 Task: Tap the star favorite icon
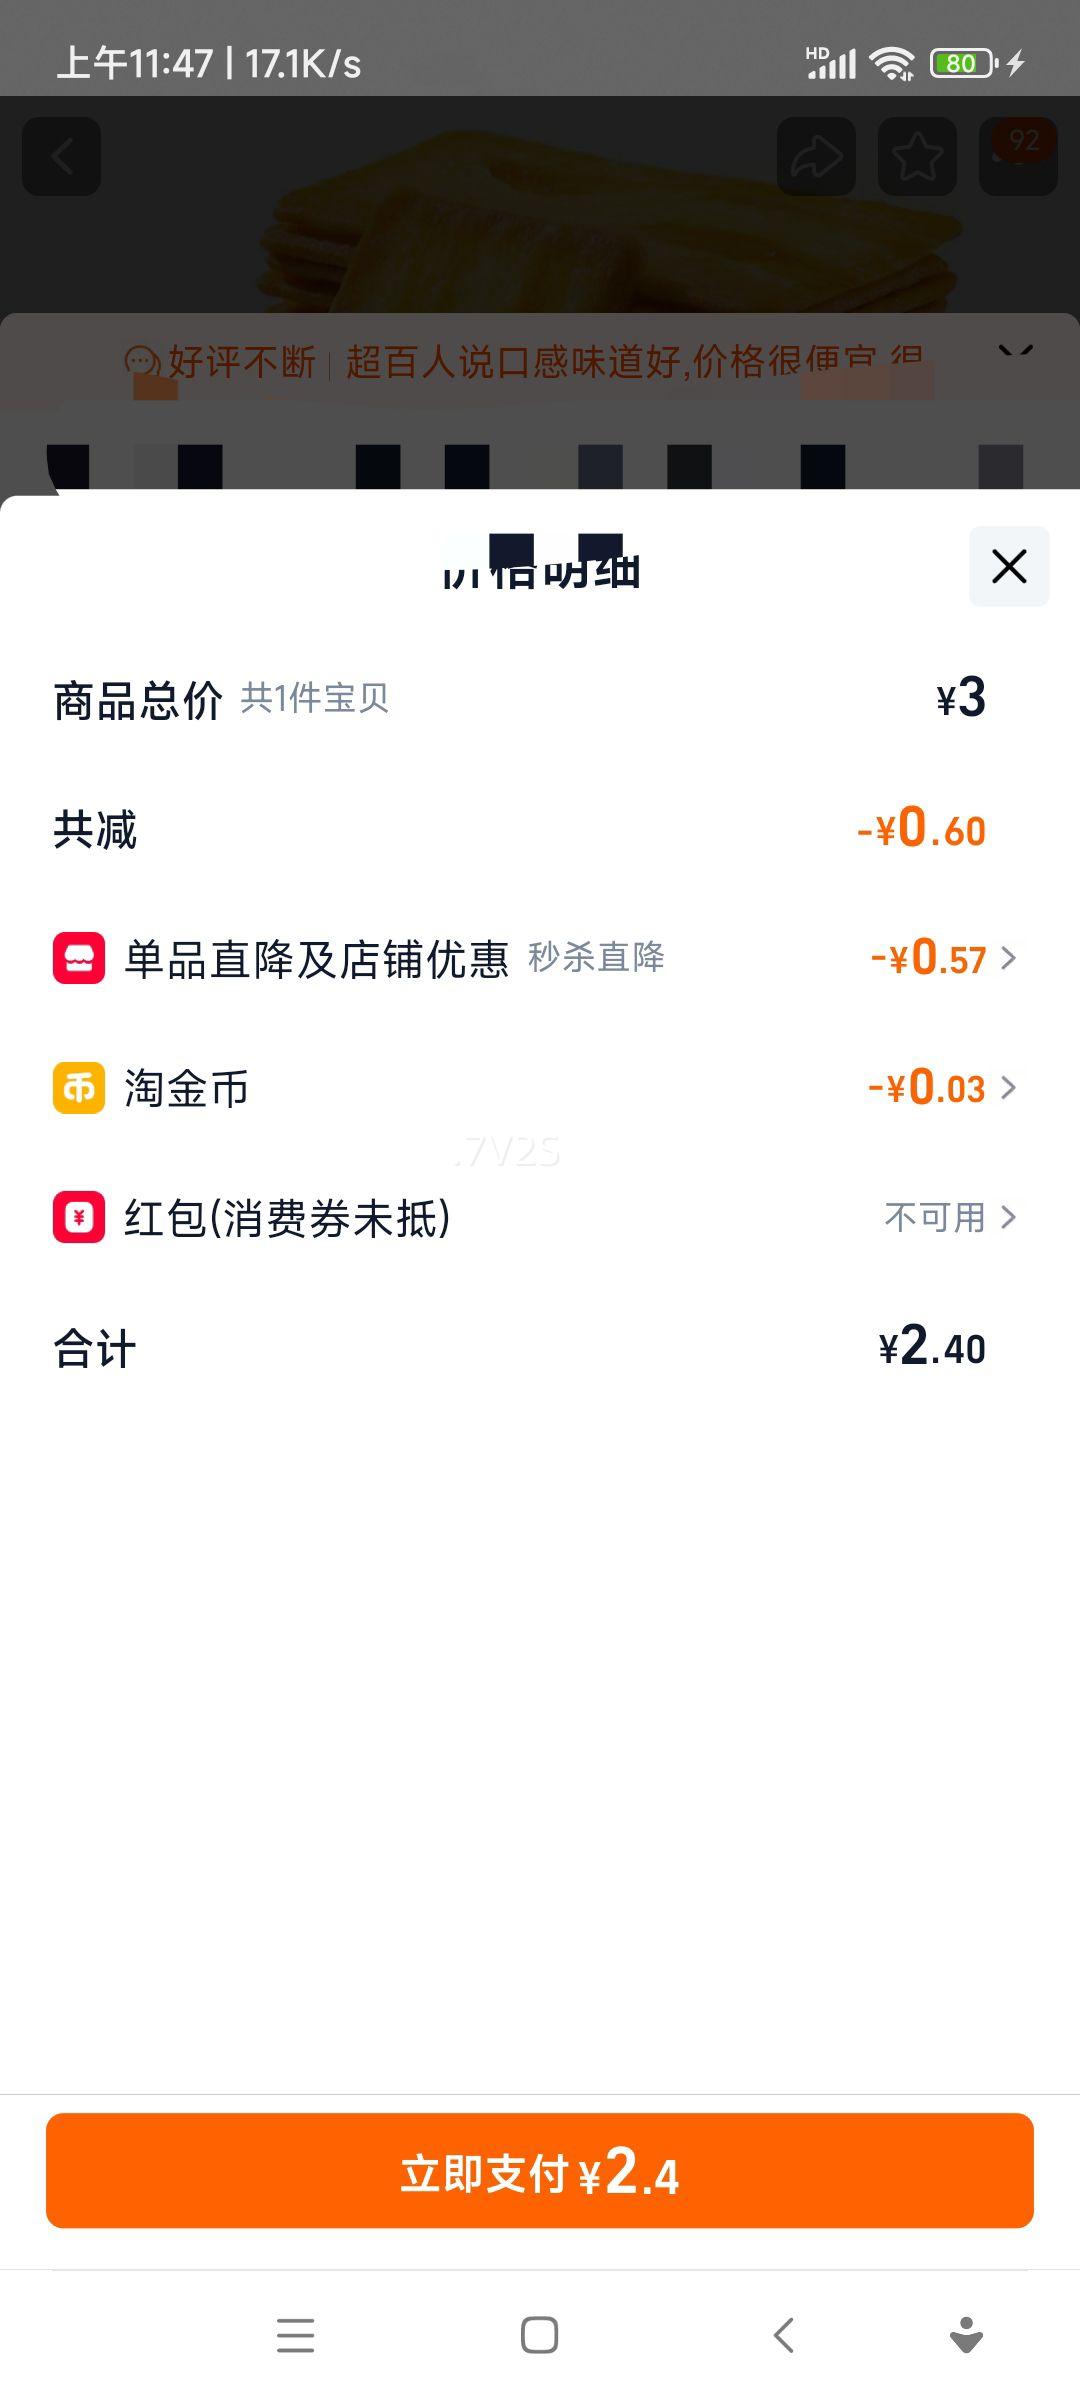pyautogui.click(x=917, y=157)
